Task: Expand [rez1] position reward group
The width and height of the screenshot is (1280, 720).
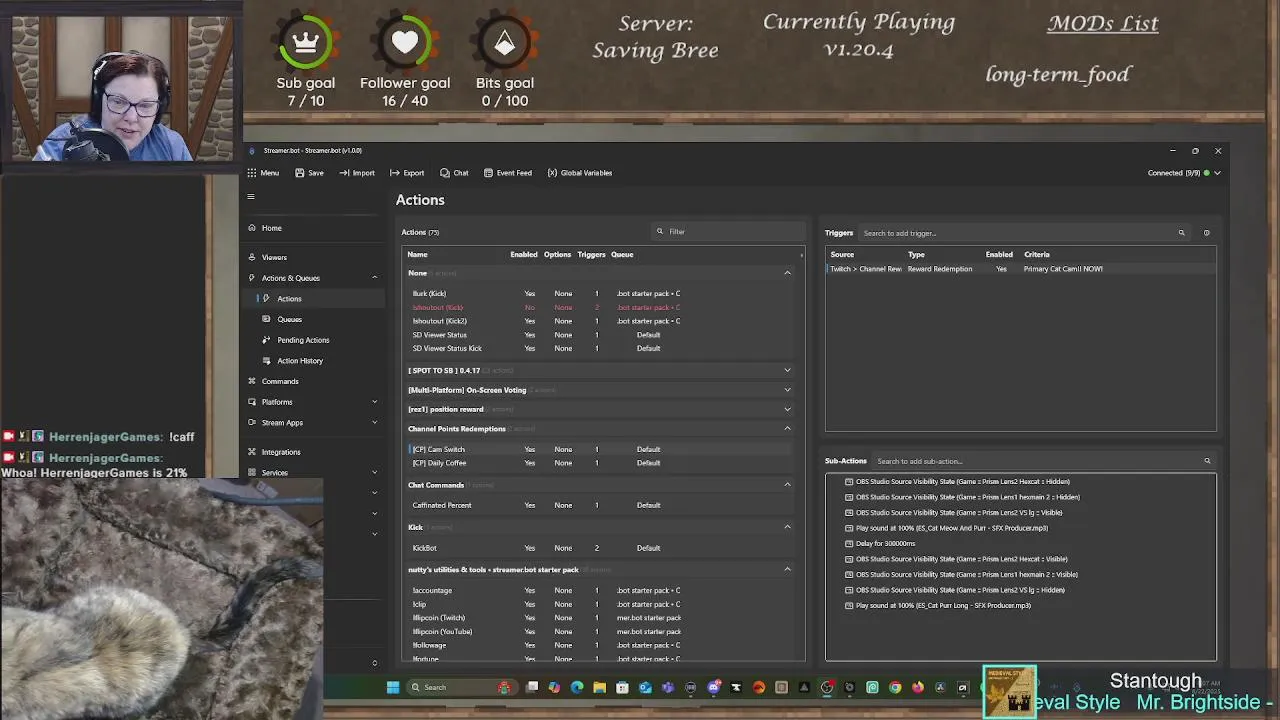Action: pos(787,409)
